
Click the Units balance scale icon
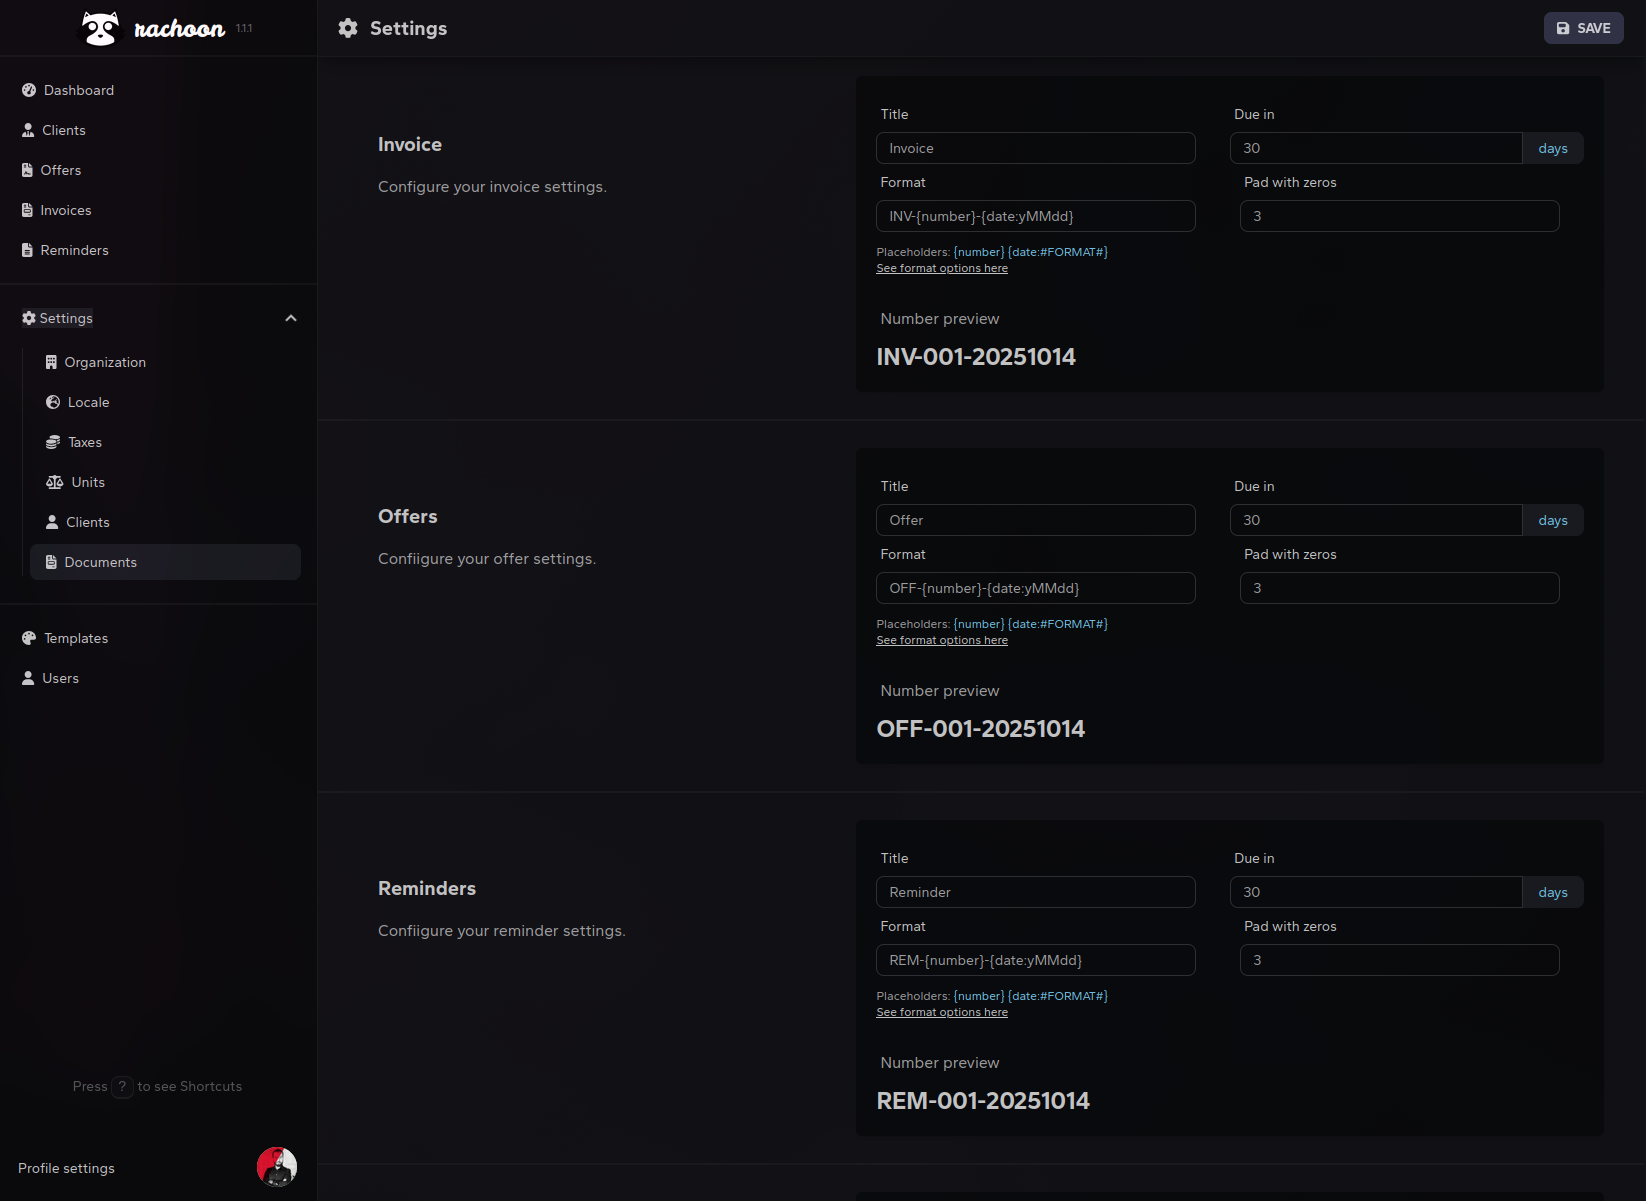[54, 482]
